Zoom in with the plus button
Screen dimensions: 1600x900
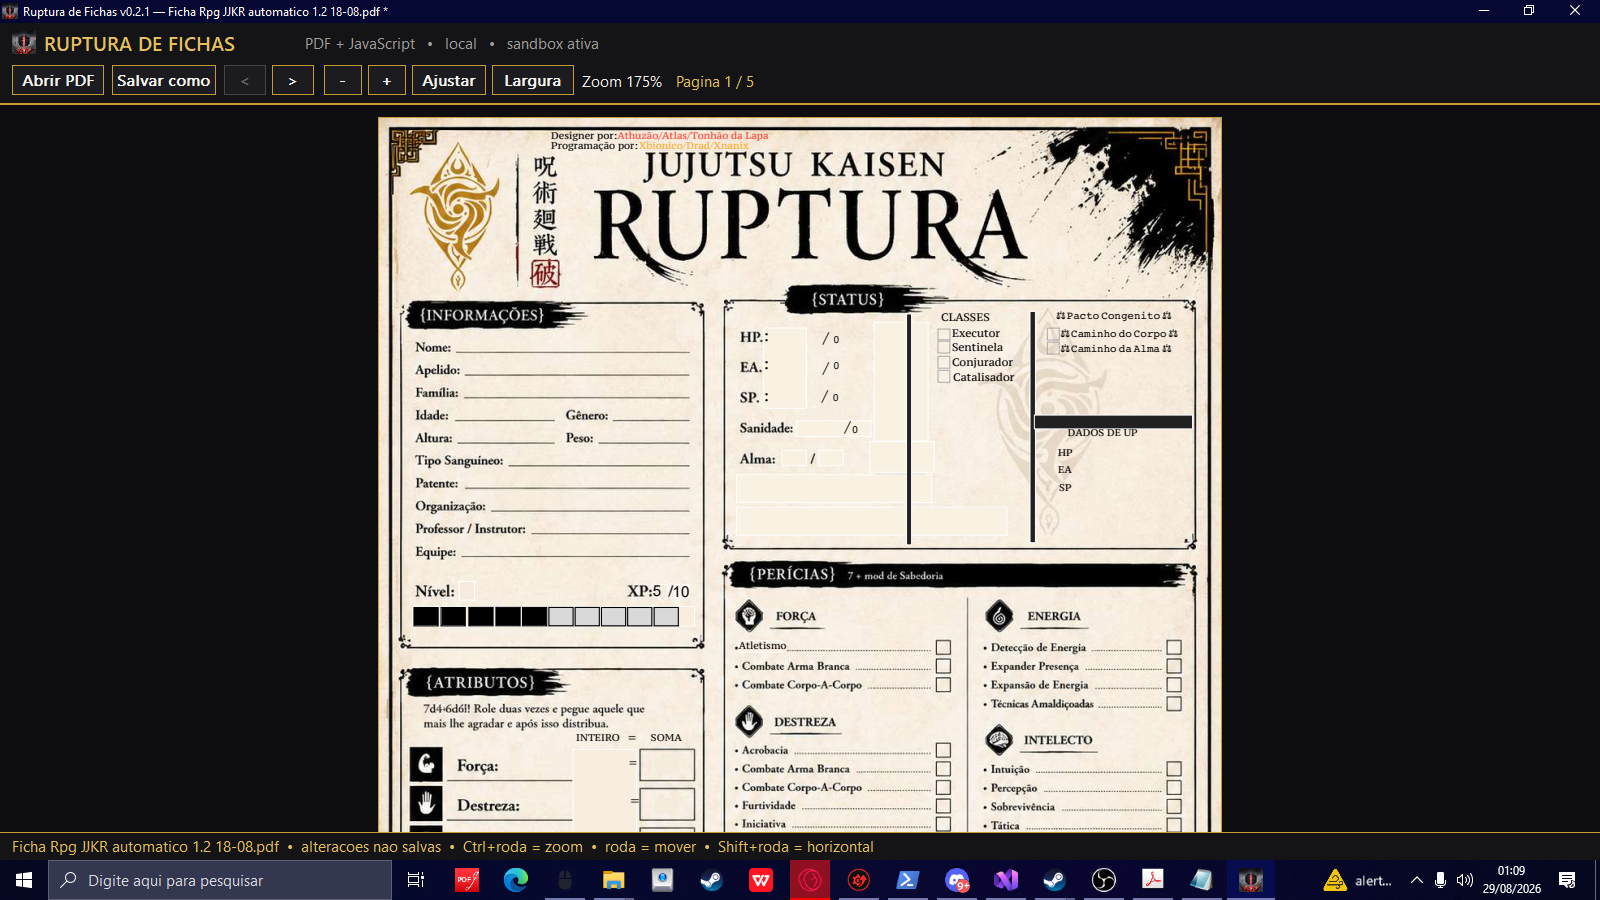pos(387,80)
